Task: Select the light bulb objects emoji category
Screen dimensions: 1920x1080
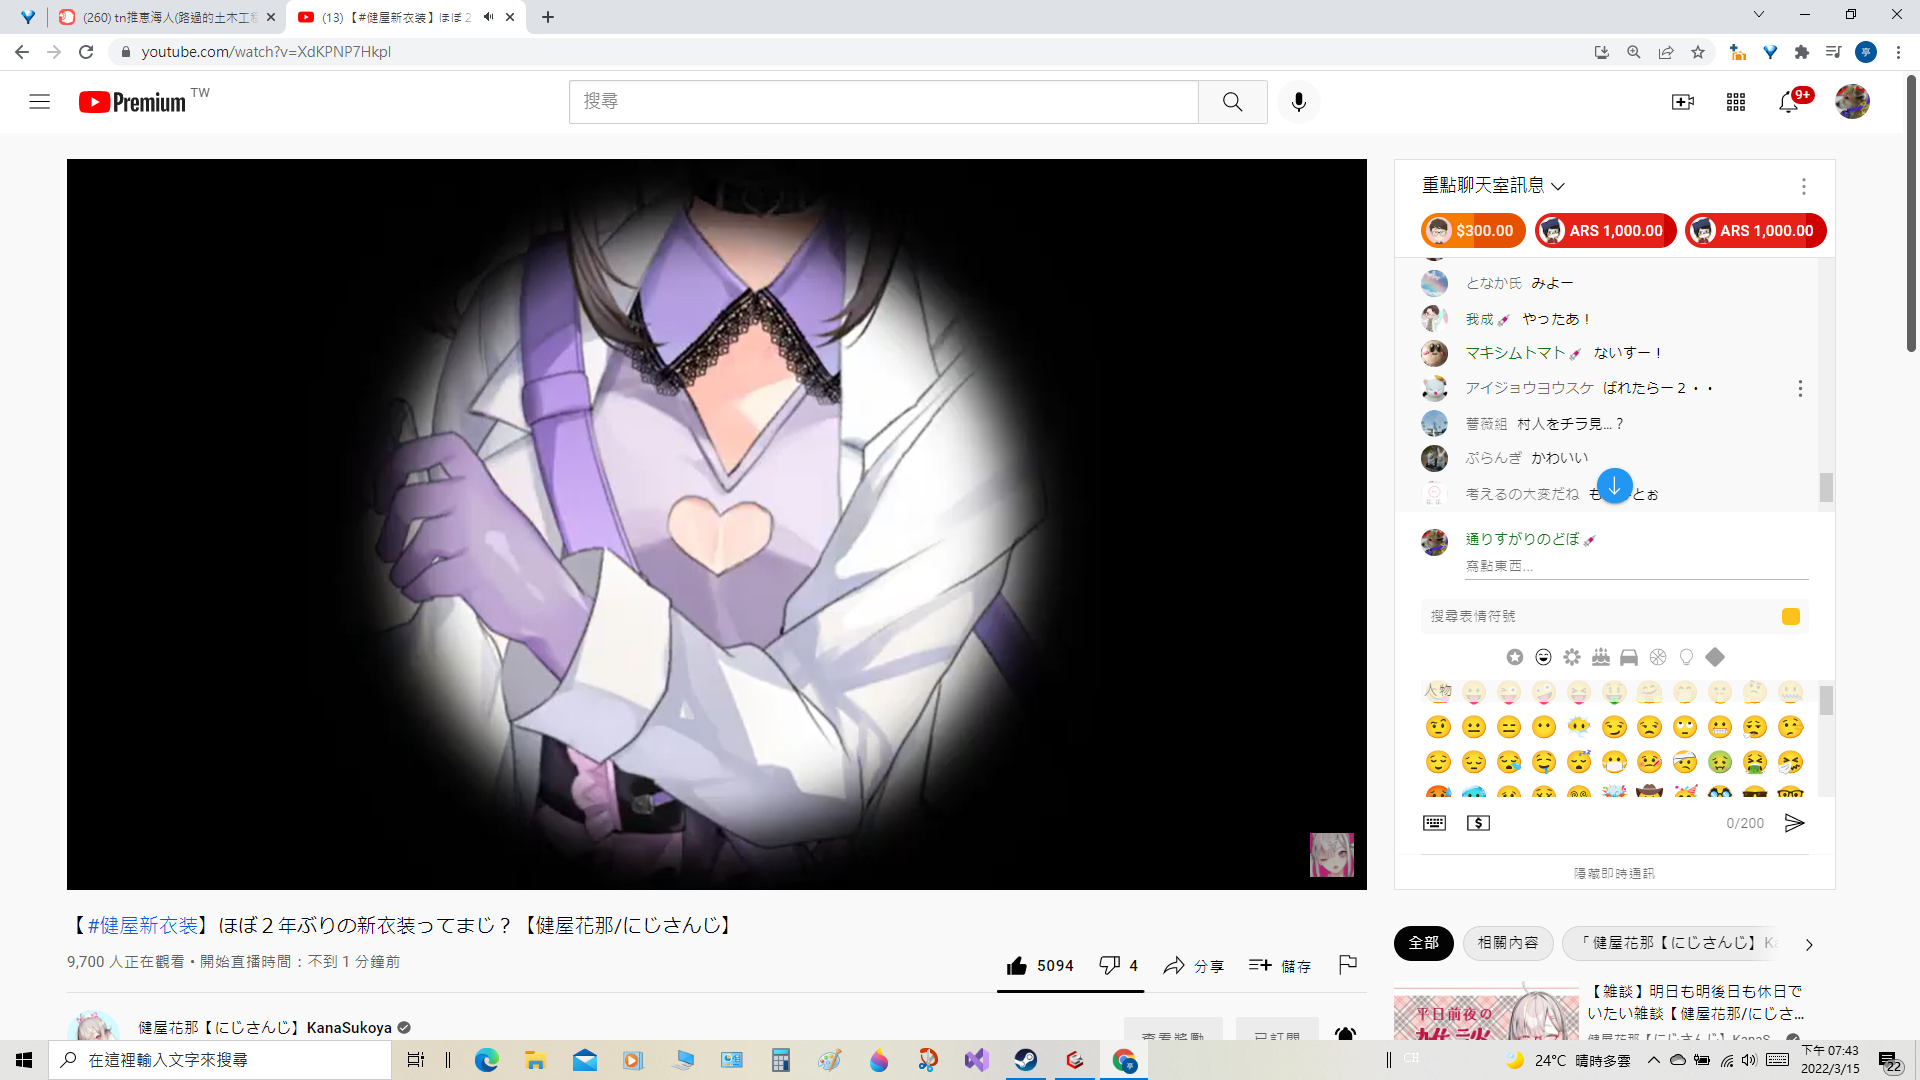Action: click(1686, 657)
